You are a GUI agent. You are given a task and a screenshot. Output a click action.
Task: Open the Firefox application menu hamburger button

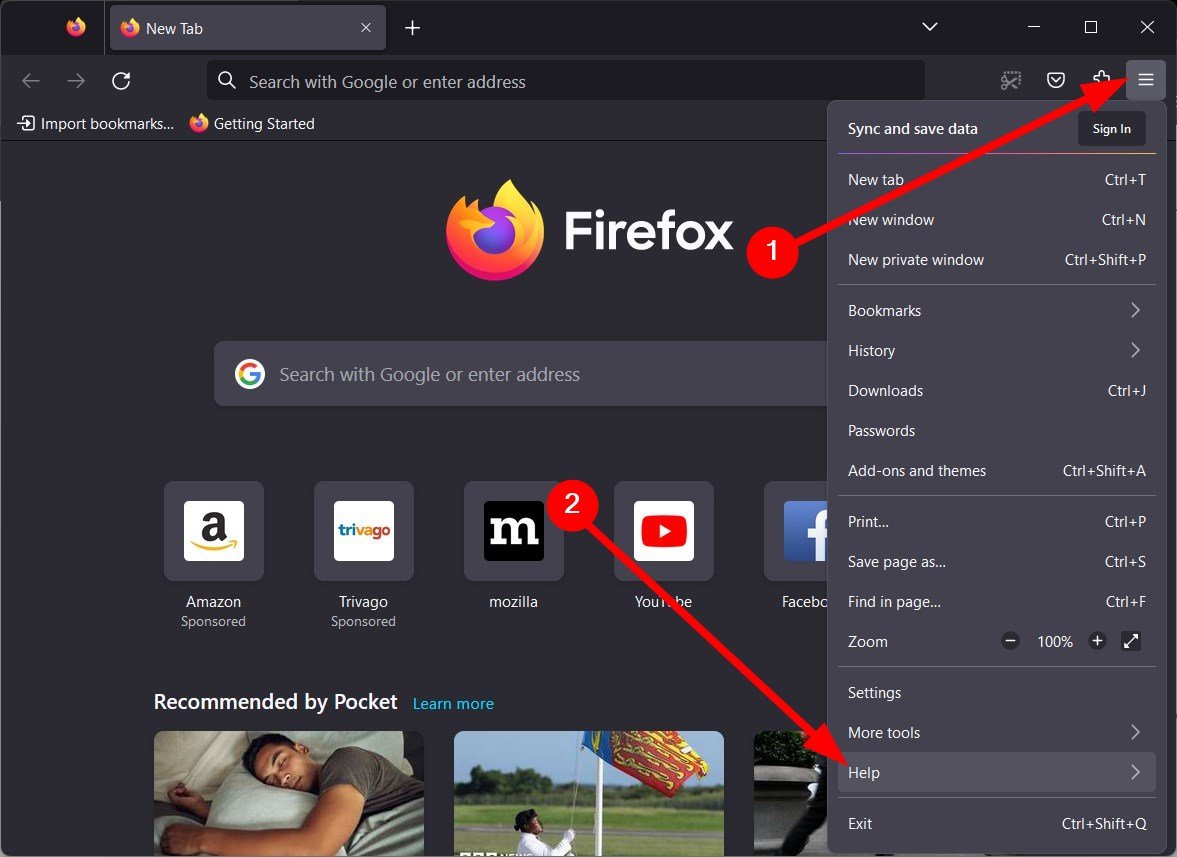pos(1145,80)
